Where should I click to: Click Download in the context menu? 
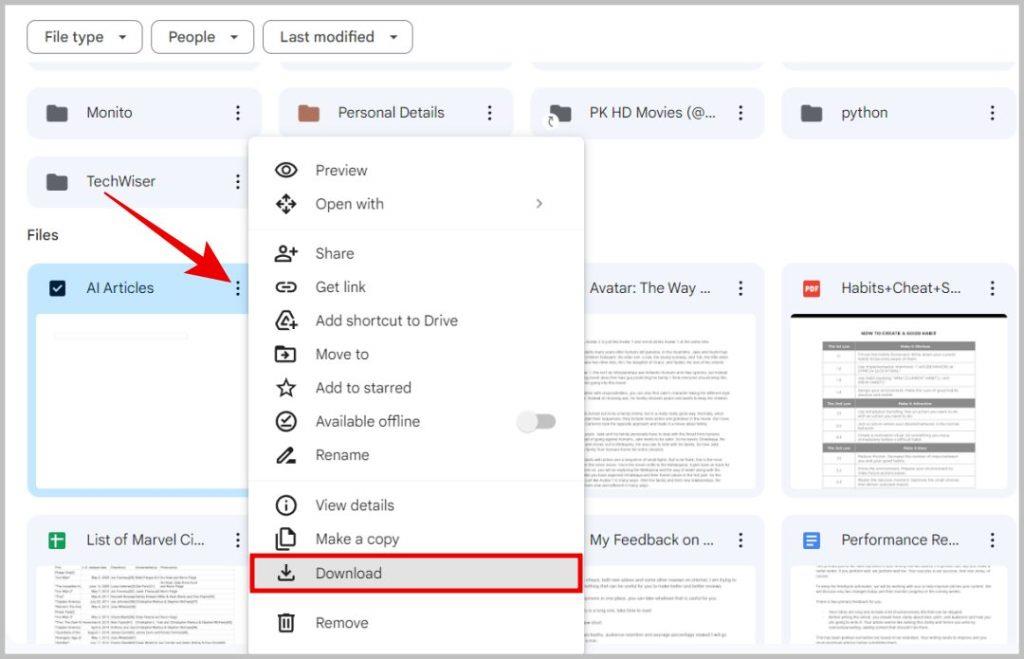(x=416, y=573)
